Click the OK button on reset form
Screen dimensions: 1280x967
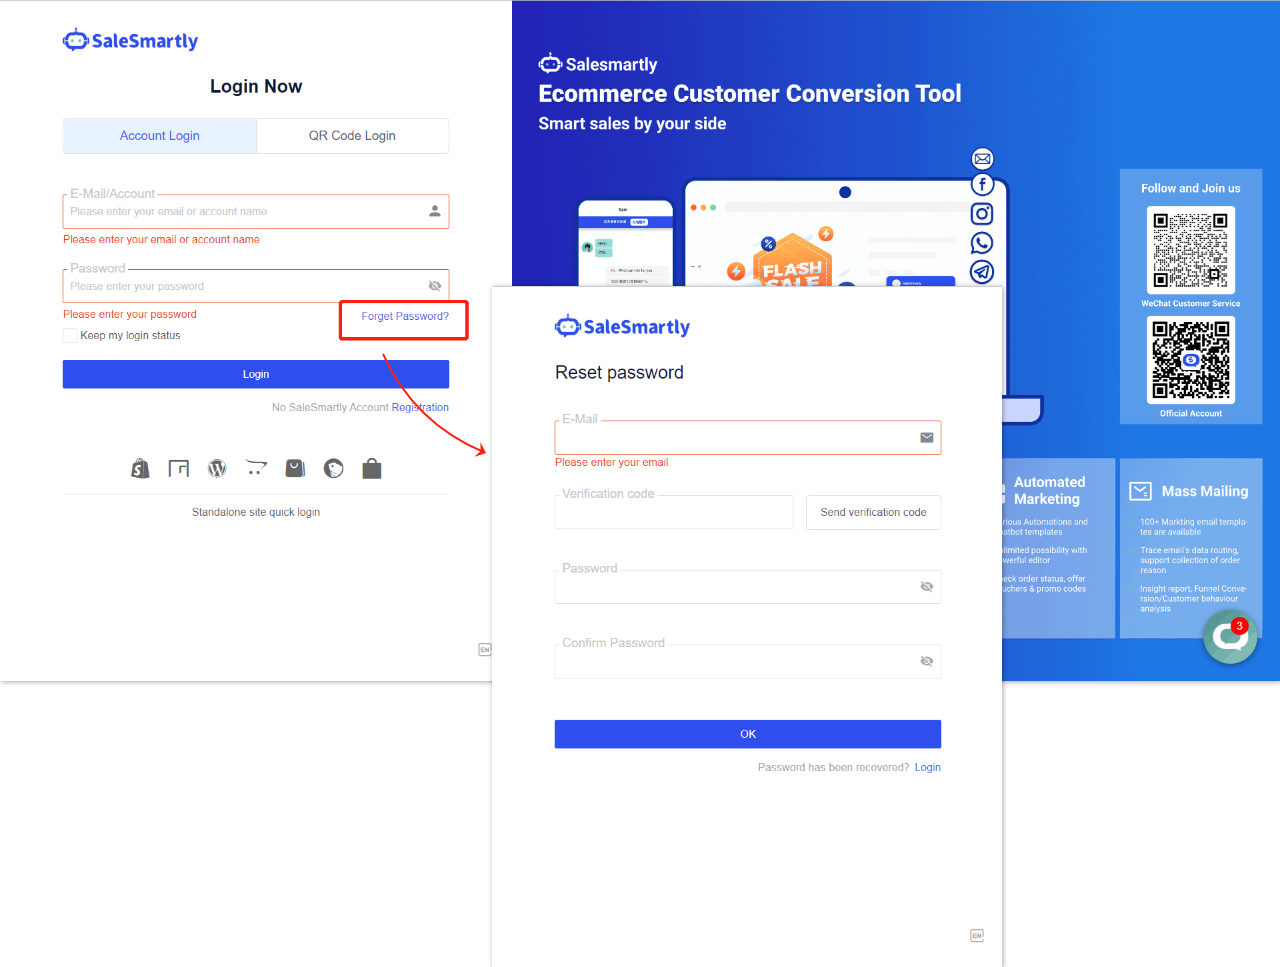pyautogui.click(x=748, y=734)
